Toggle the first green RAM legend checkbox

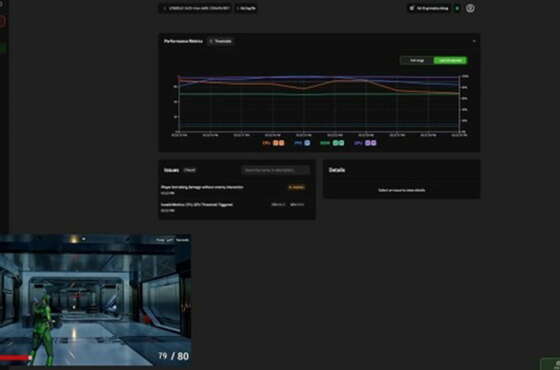(335, 143)
